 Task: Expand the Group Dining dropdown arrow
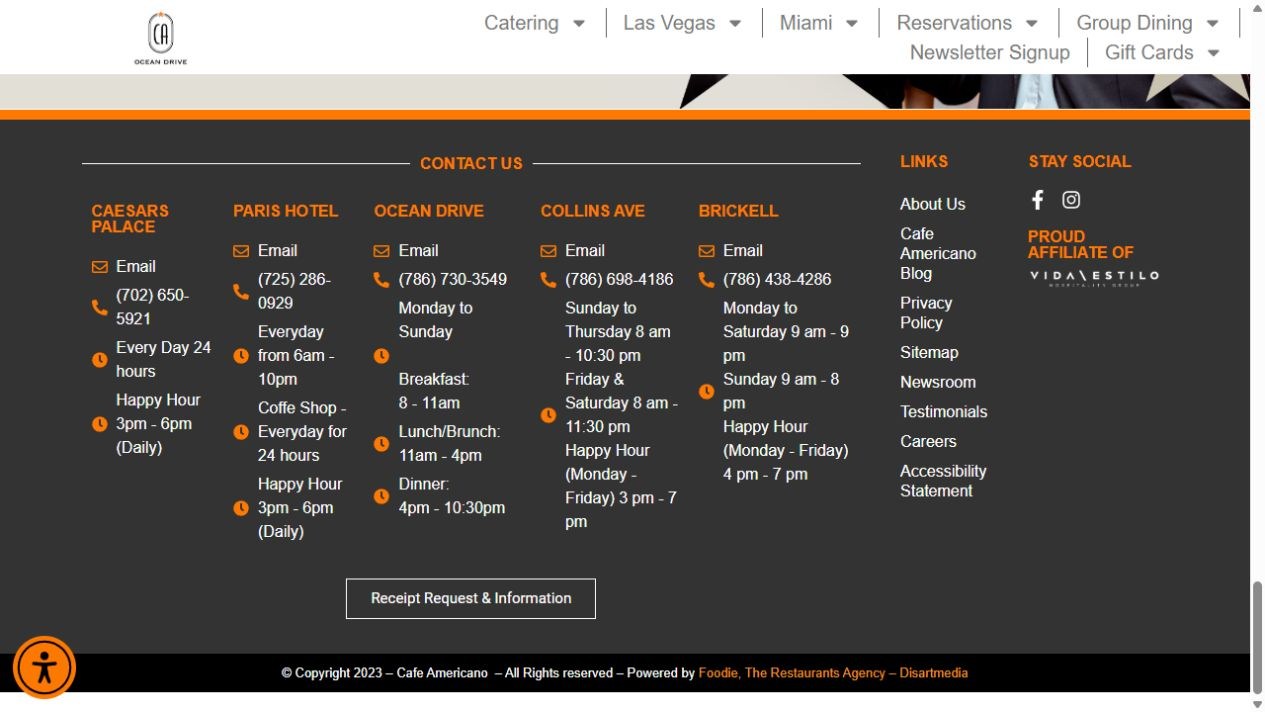[1212, 24]
